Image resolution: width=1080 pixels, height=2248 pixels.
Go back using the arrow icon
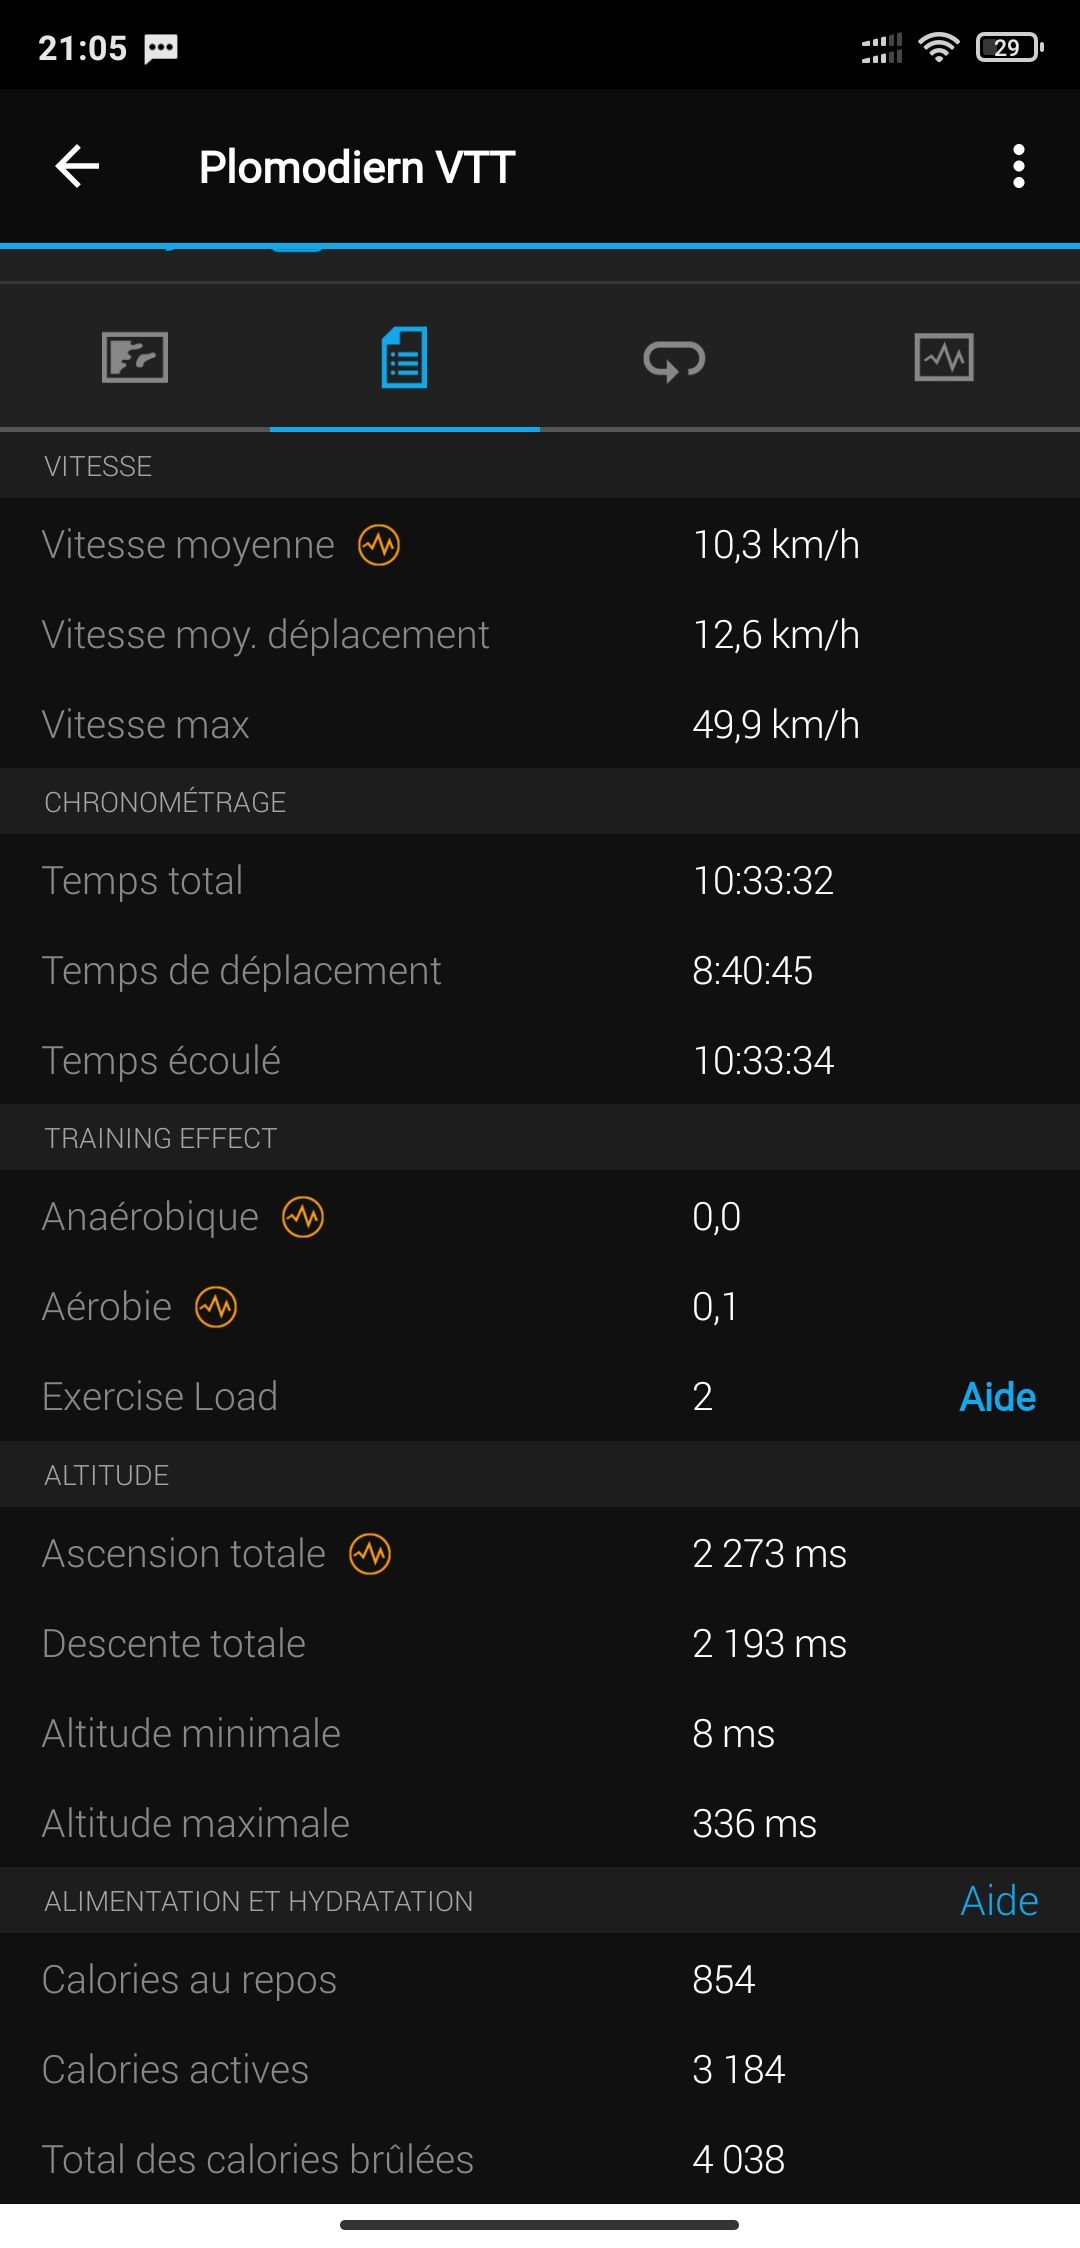point(77,166)
